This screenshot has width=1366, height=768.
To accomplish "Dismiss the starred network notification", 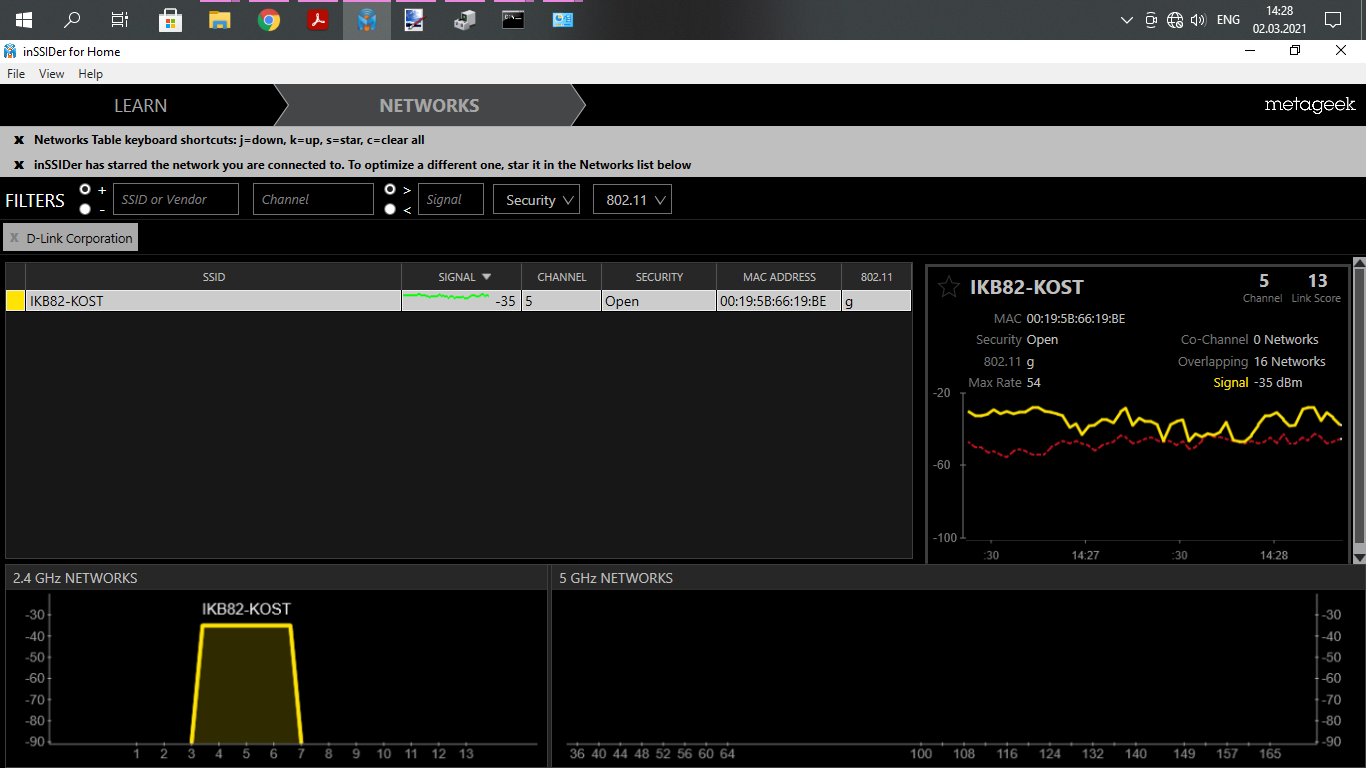I will coord(19,165).
